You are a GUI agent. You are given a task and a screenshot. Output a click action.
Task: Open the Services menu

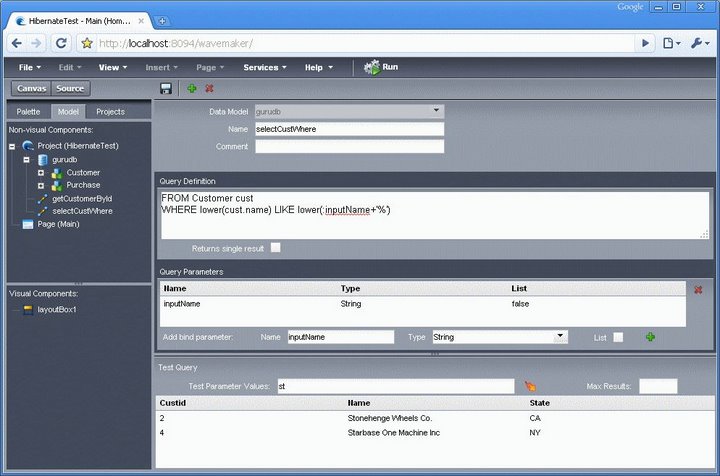click(x=265, y=67)
